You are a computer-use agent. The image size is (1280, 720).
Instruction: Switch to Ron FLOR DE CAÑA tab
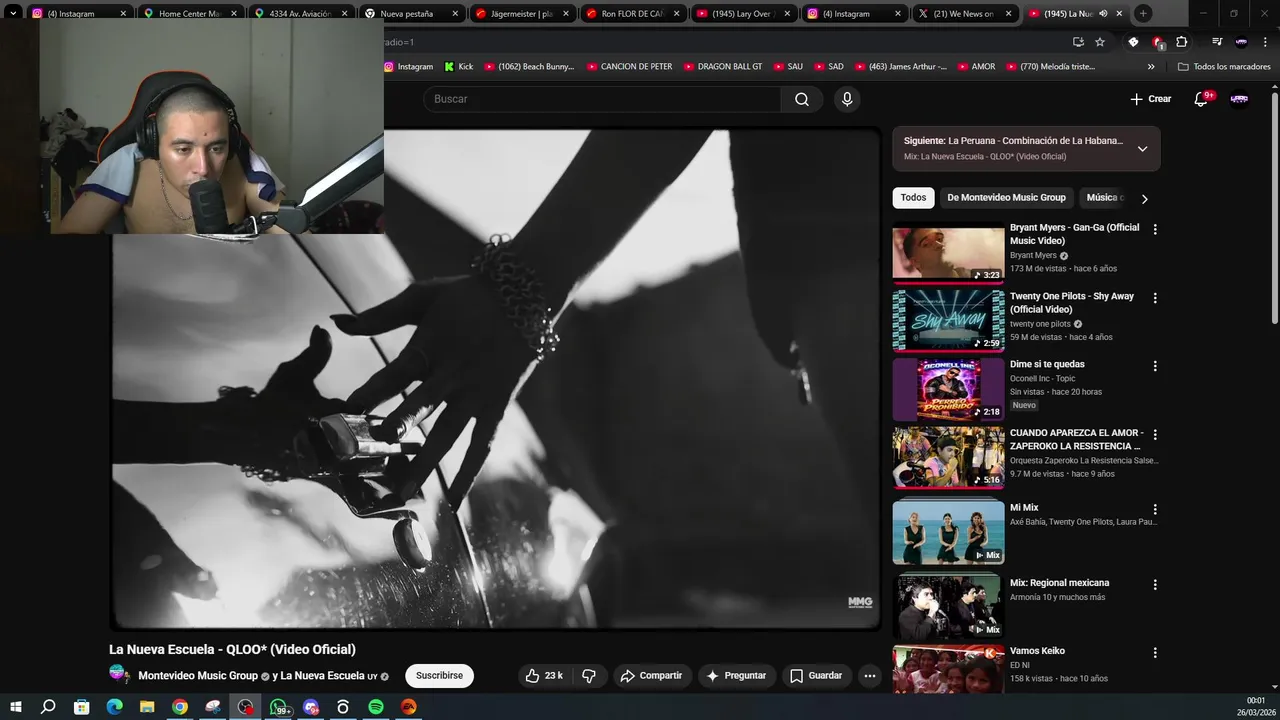[x=632, y=14]
